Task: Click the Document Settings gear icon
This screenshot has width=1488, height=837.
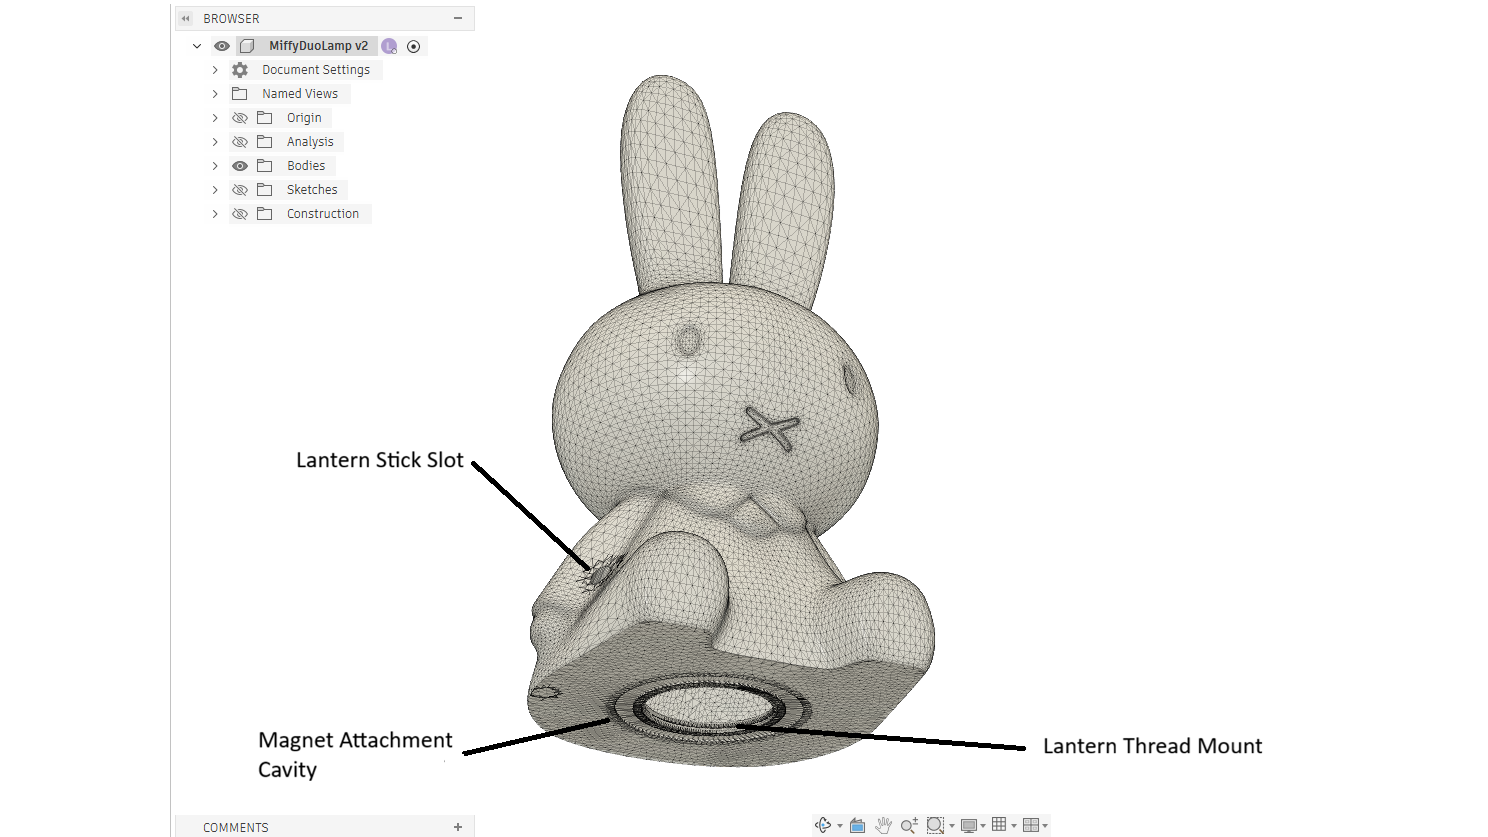Action: click(240, 70)
